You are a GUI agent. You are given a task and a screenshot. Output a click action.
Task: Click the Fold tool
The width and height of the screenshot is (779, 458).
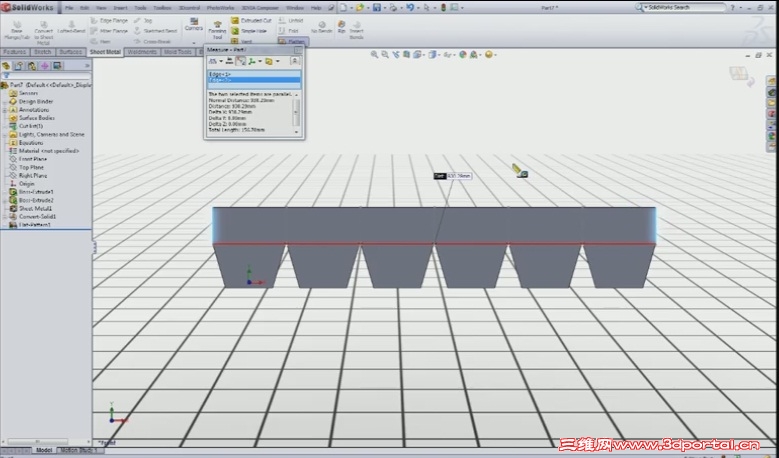[x=289, y=31]
